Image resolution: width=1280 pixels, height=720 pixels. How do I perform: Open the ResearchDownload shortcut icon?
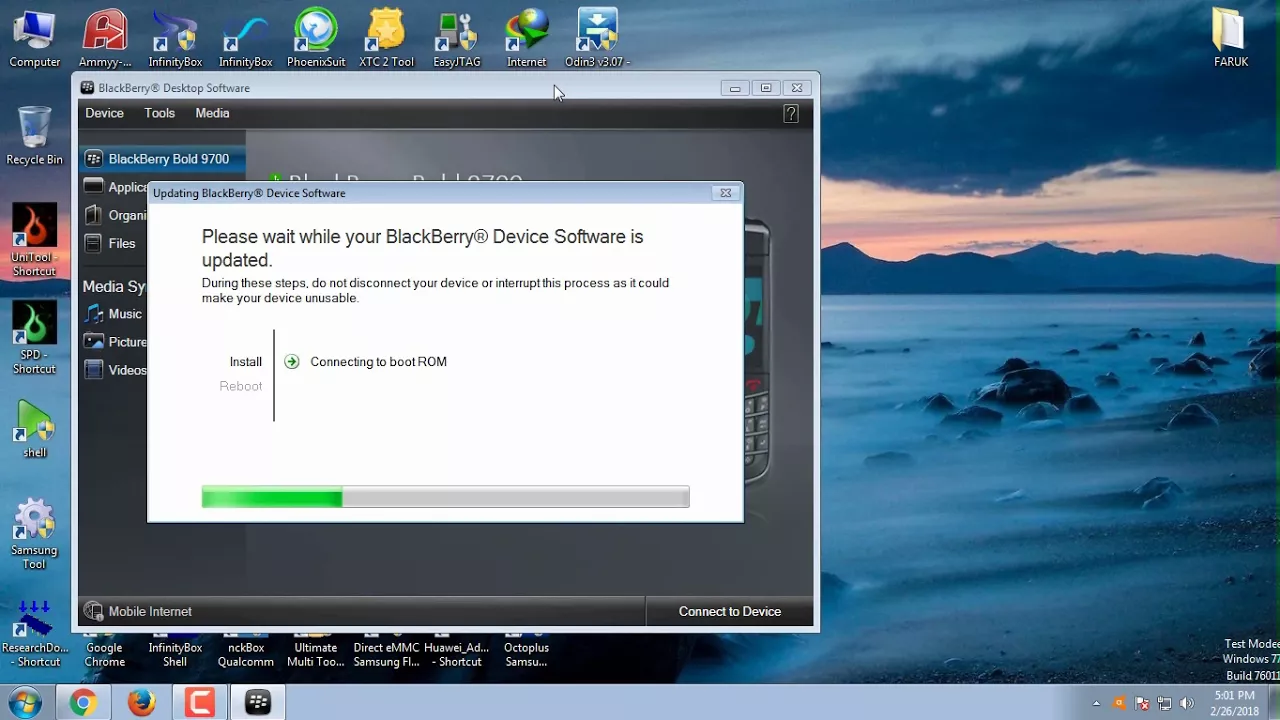point(34,633)
